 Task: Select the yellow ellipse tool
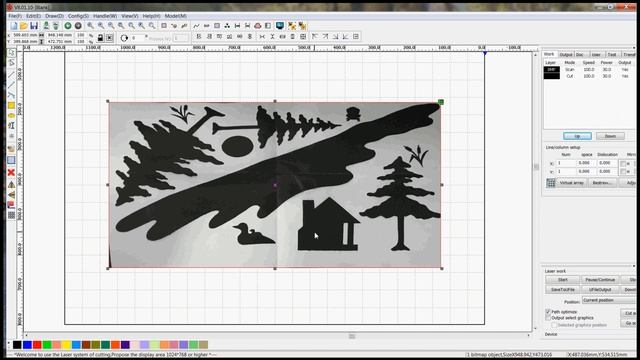[11, 116]
